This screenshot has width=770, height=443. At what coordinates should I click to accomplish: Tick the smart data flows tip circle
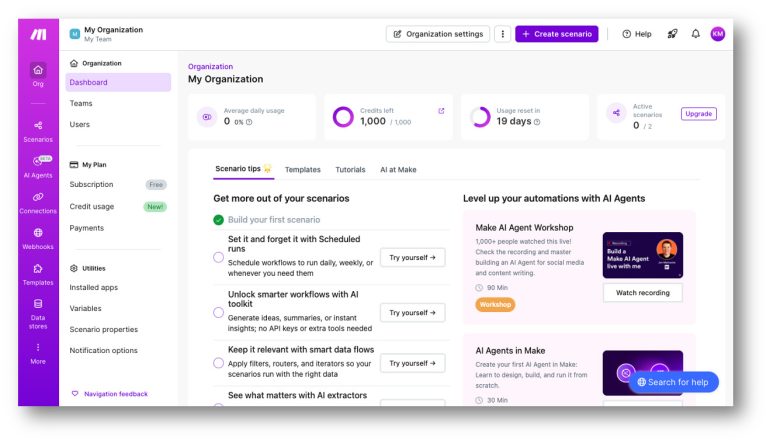pos(218,363)
